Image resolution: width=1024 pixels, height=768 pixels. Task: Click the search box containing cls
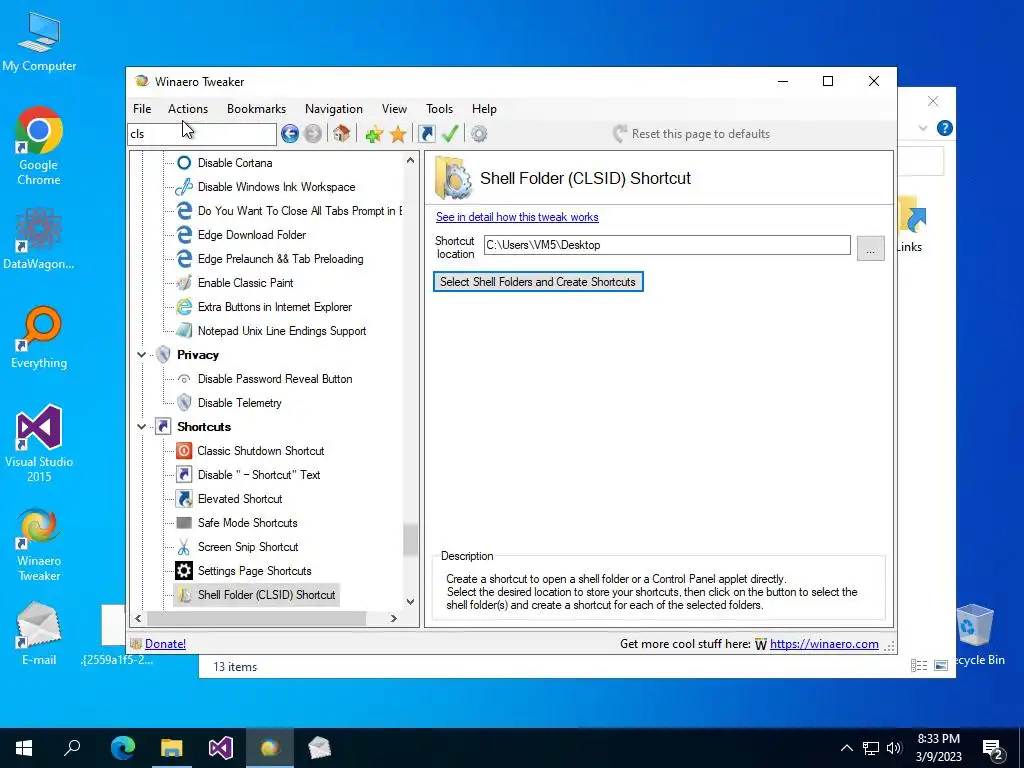point(202,134)
